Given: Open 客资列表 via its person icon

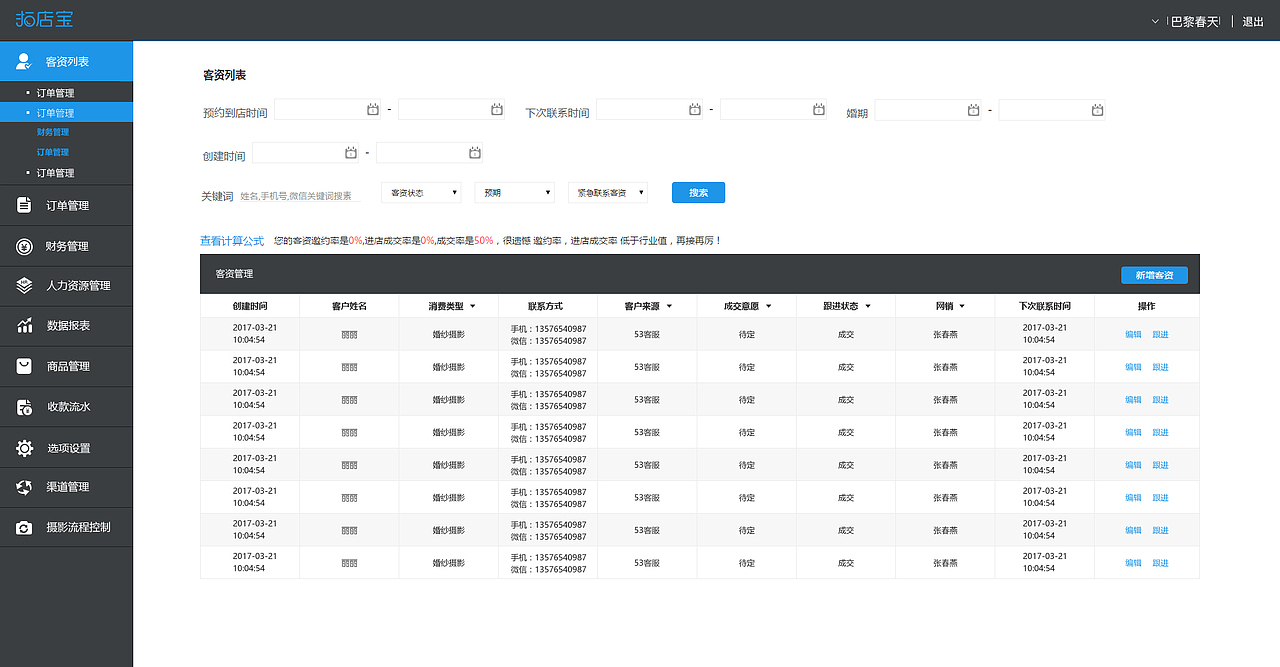Looking at the screenshot, I should pos(24,61).
